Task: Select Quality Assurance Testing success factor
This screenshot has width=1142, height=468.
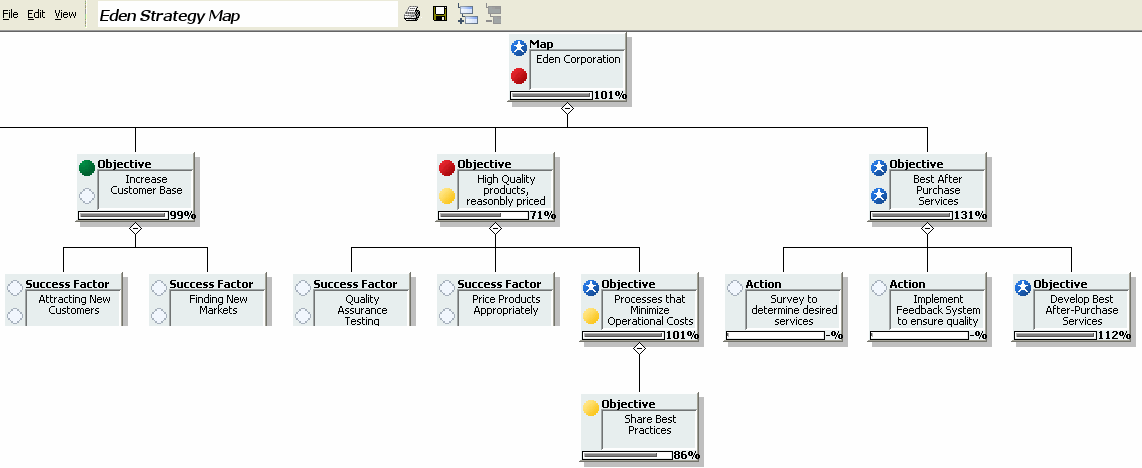Action: click(362, 310)
